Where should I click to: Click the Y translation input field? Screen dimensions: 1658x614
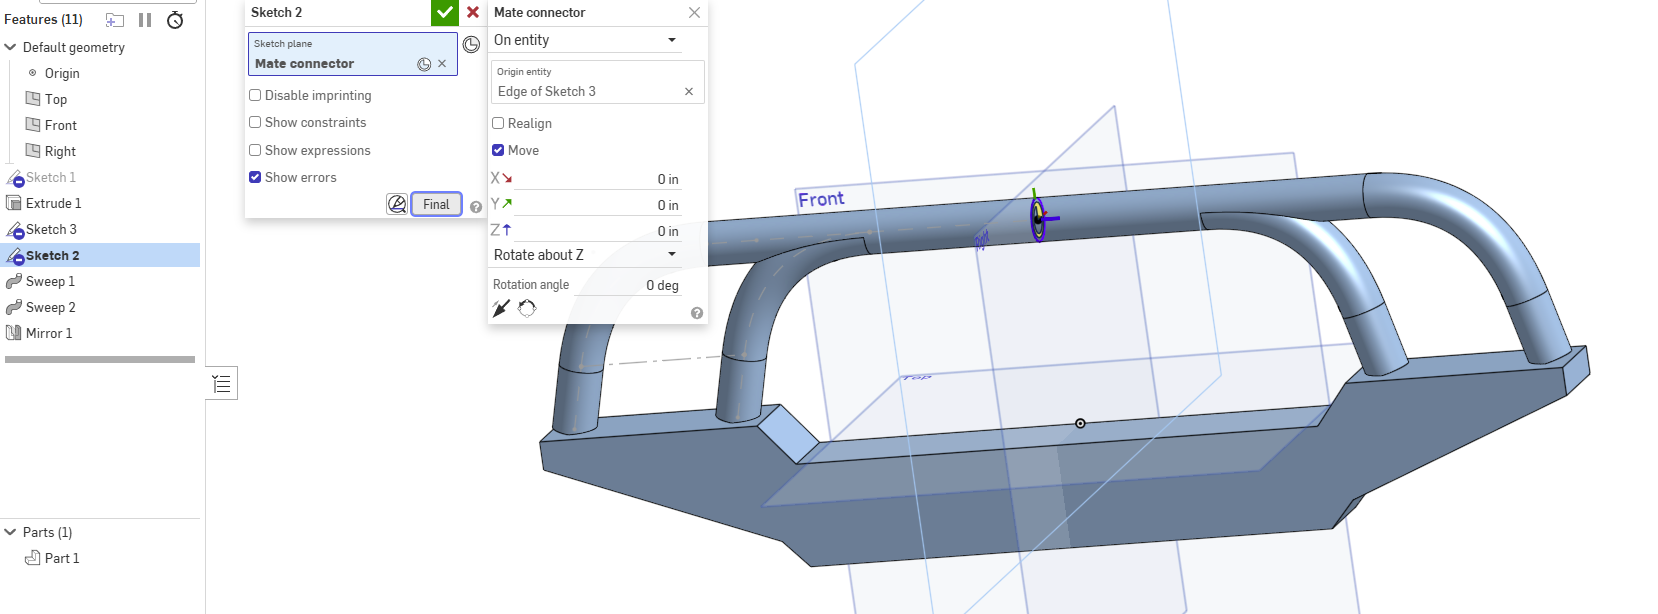point(598,205)
